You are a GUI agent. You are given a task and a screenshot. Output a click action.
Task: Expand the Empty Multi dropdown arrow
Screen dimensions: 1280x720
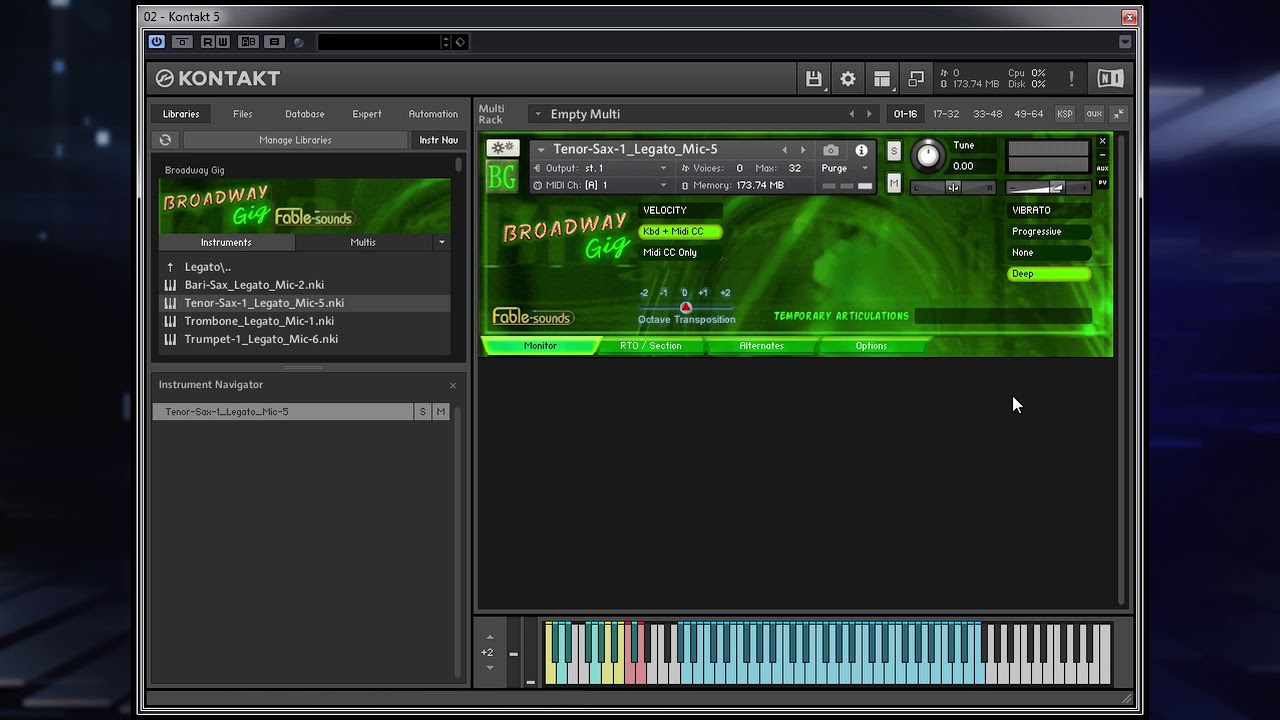[x=538, y=114]
